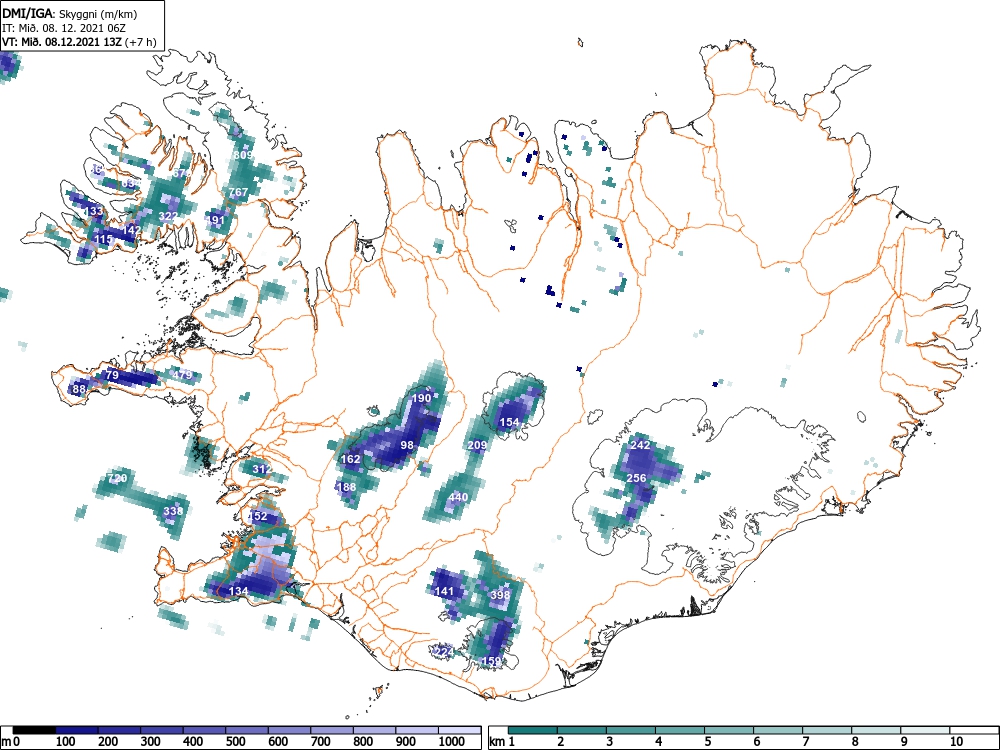Click the visibility value 79 on Snæfellsnes
1000x750 pixels.
(112, 375)
